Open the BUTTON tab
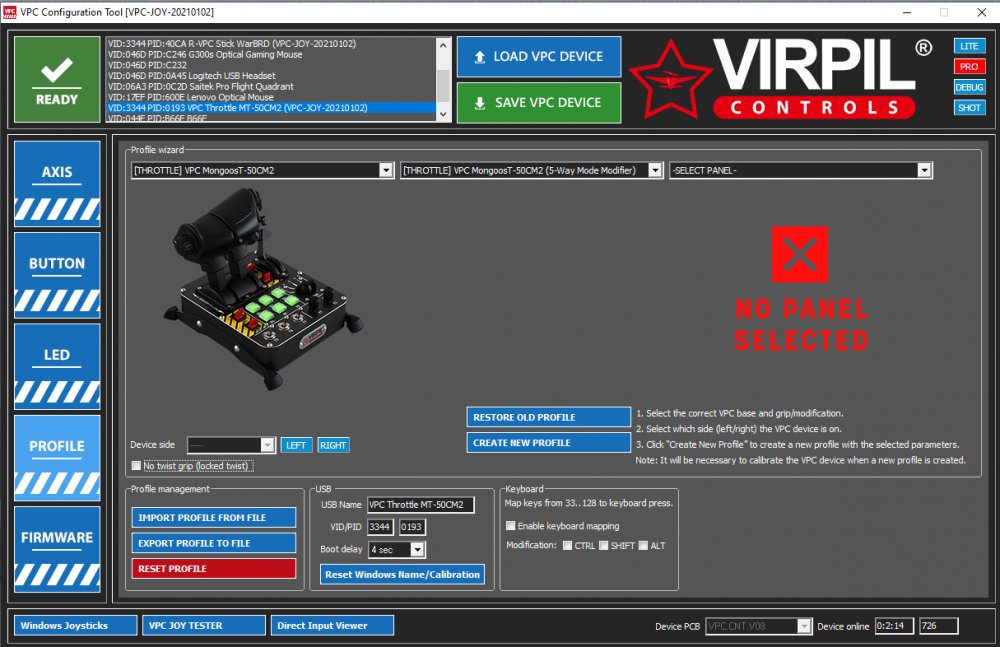This screenshot has height=647, width=1000. click(57, 275)
